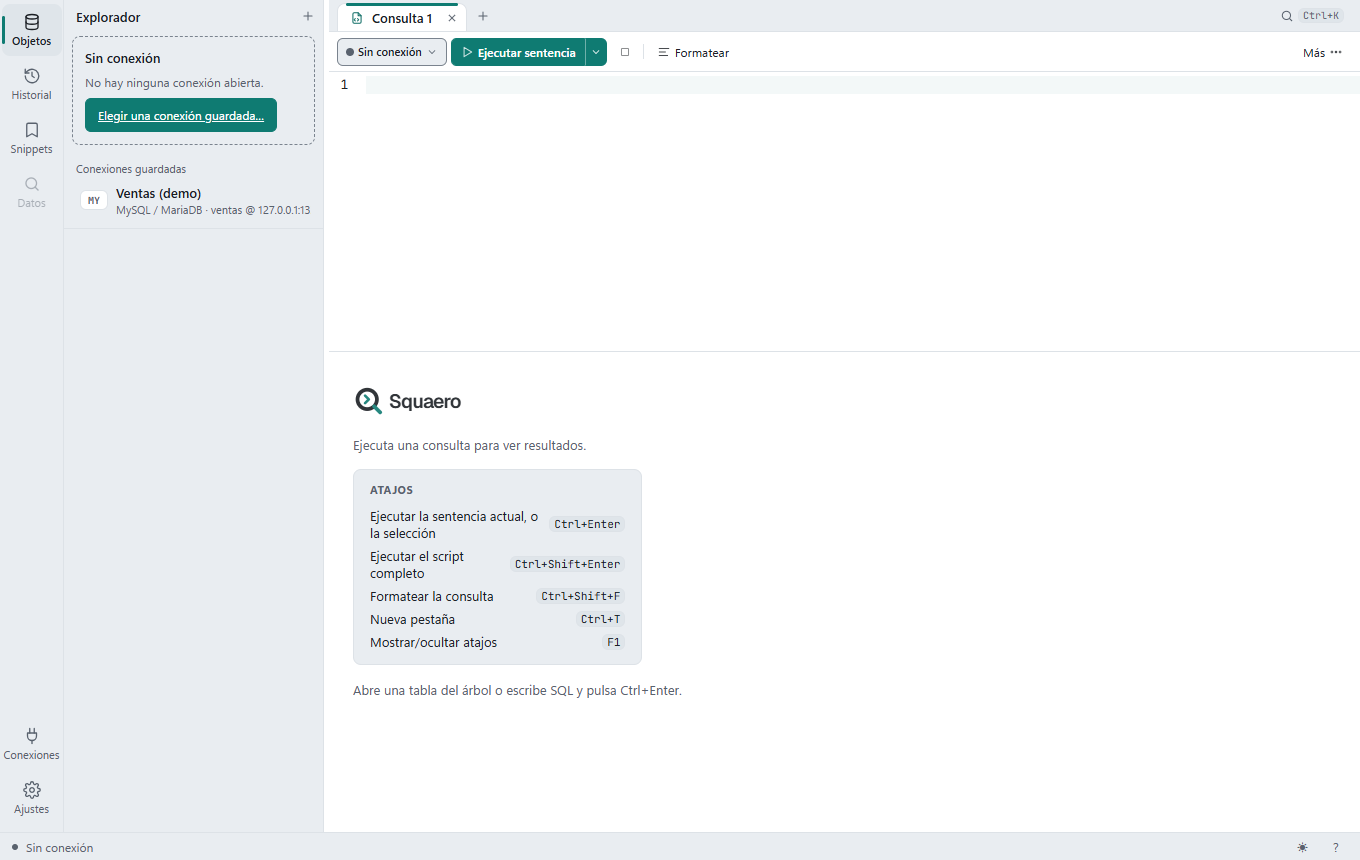Viewport: 1360px width, 860px height.
Task: Add a new connection with the Explorador plus icon
Action: (x=308, y=17)
